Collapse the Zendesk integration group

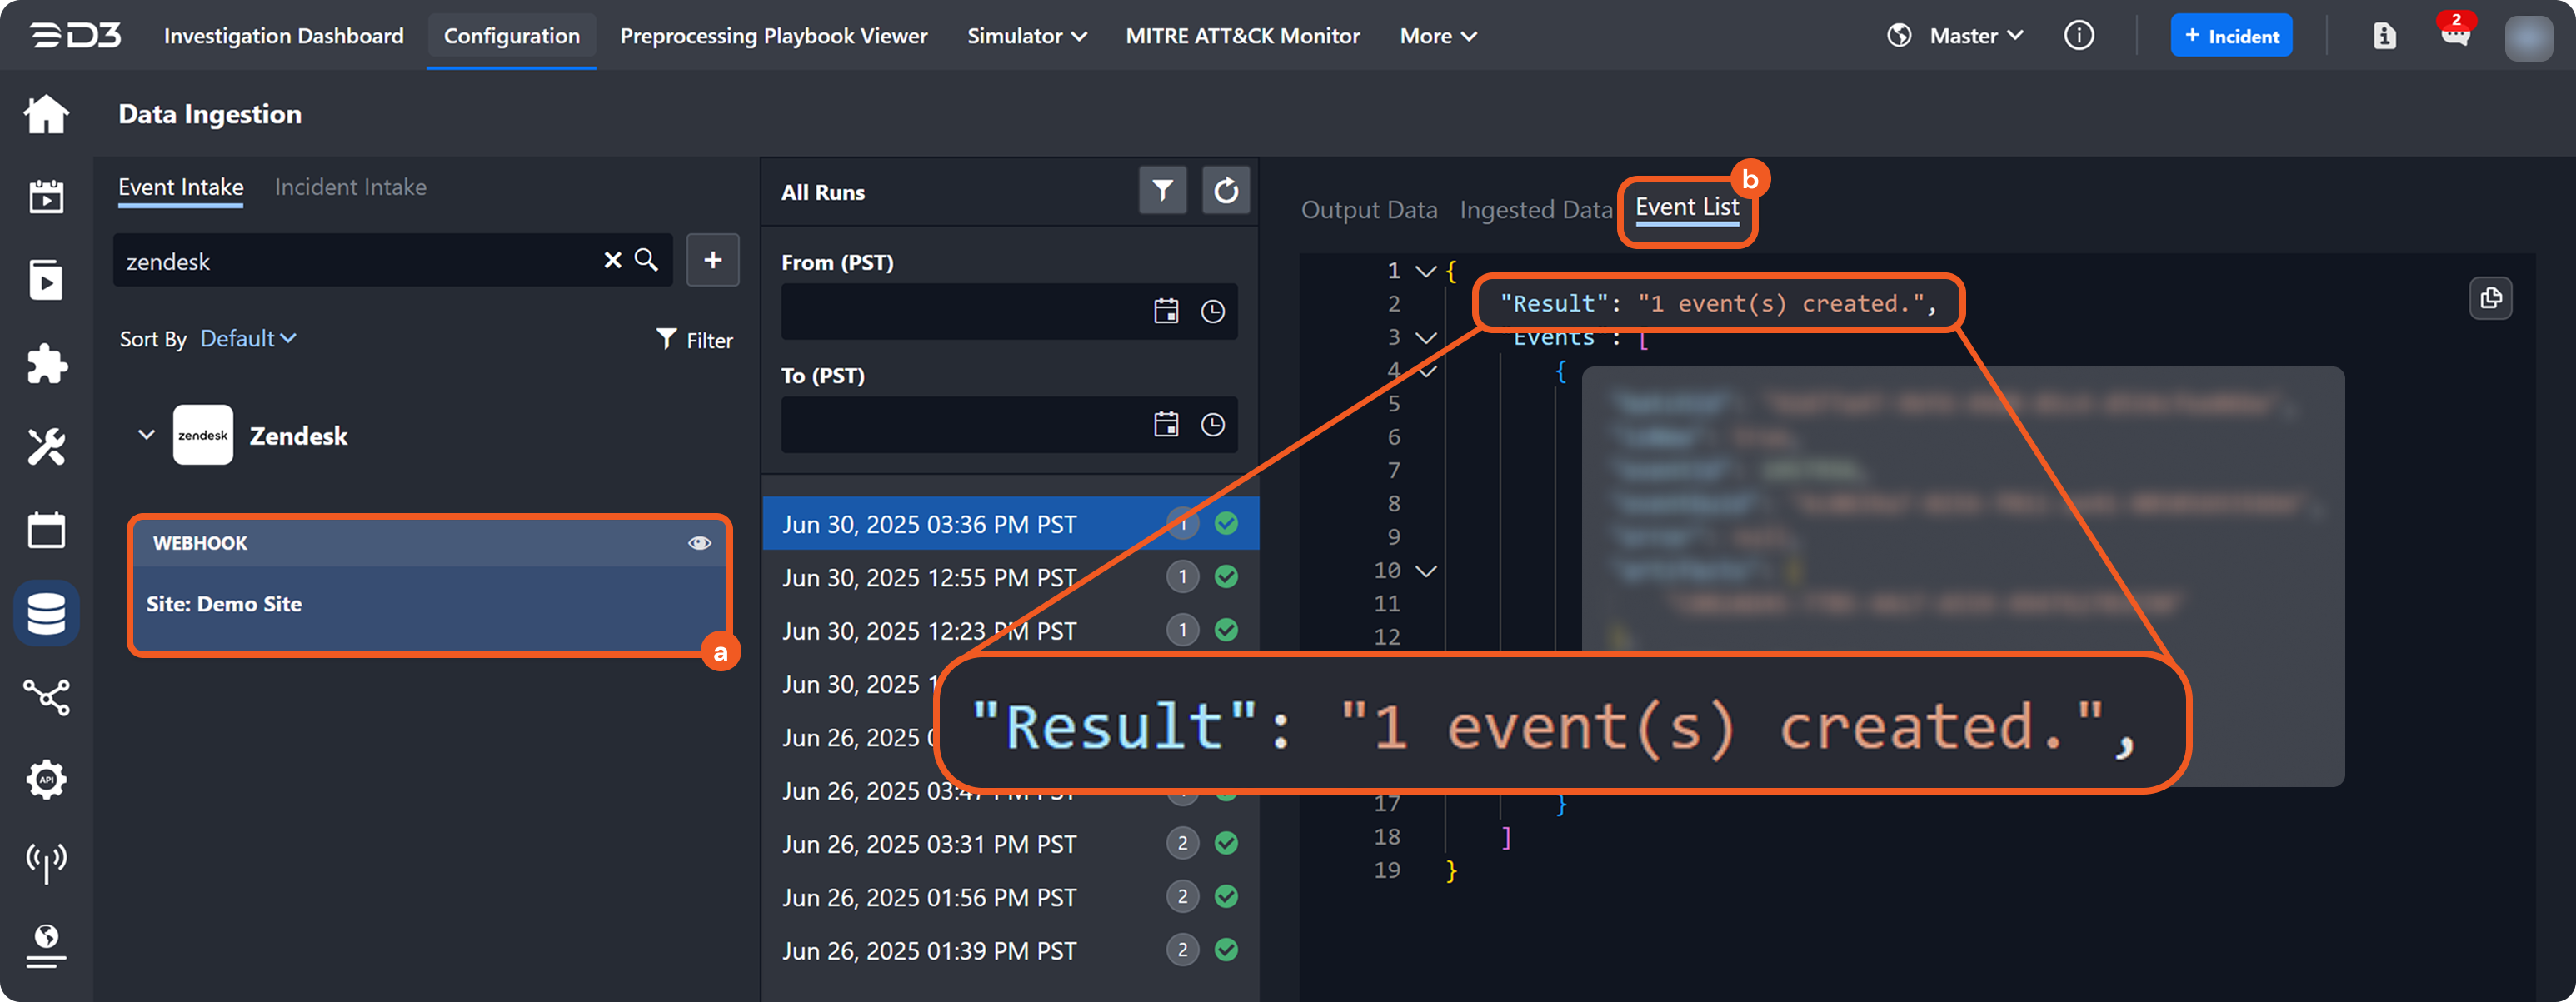tap(146, 435)
